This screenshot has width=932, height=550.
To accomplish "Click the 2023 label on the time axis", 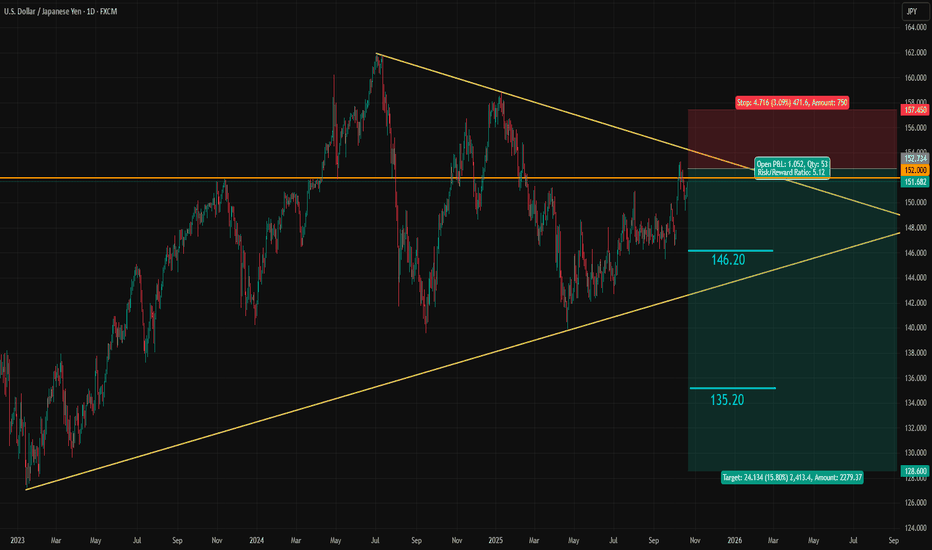I will point(17,540).
